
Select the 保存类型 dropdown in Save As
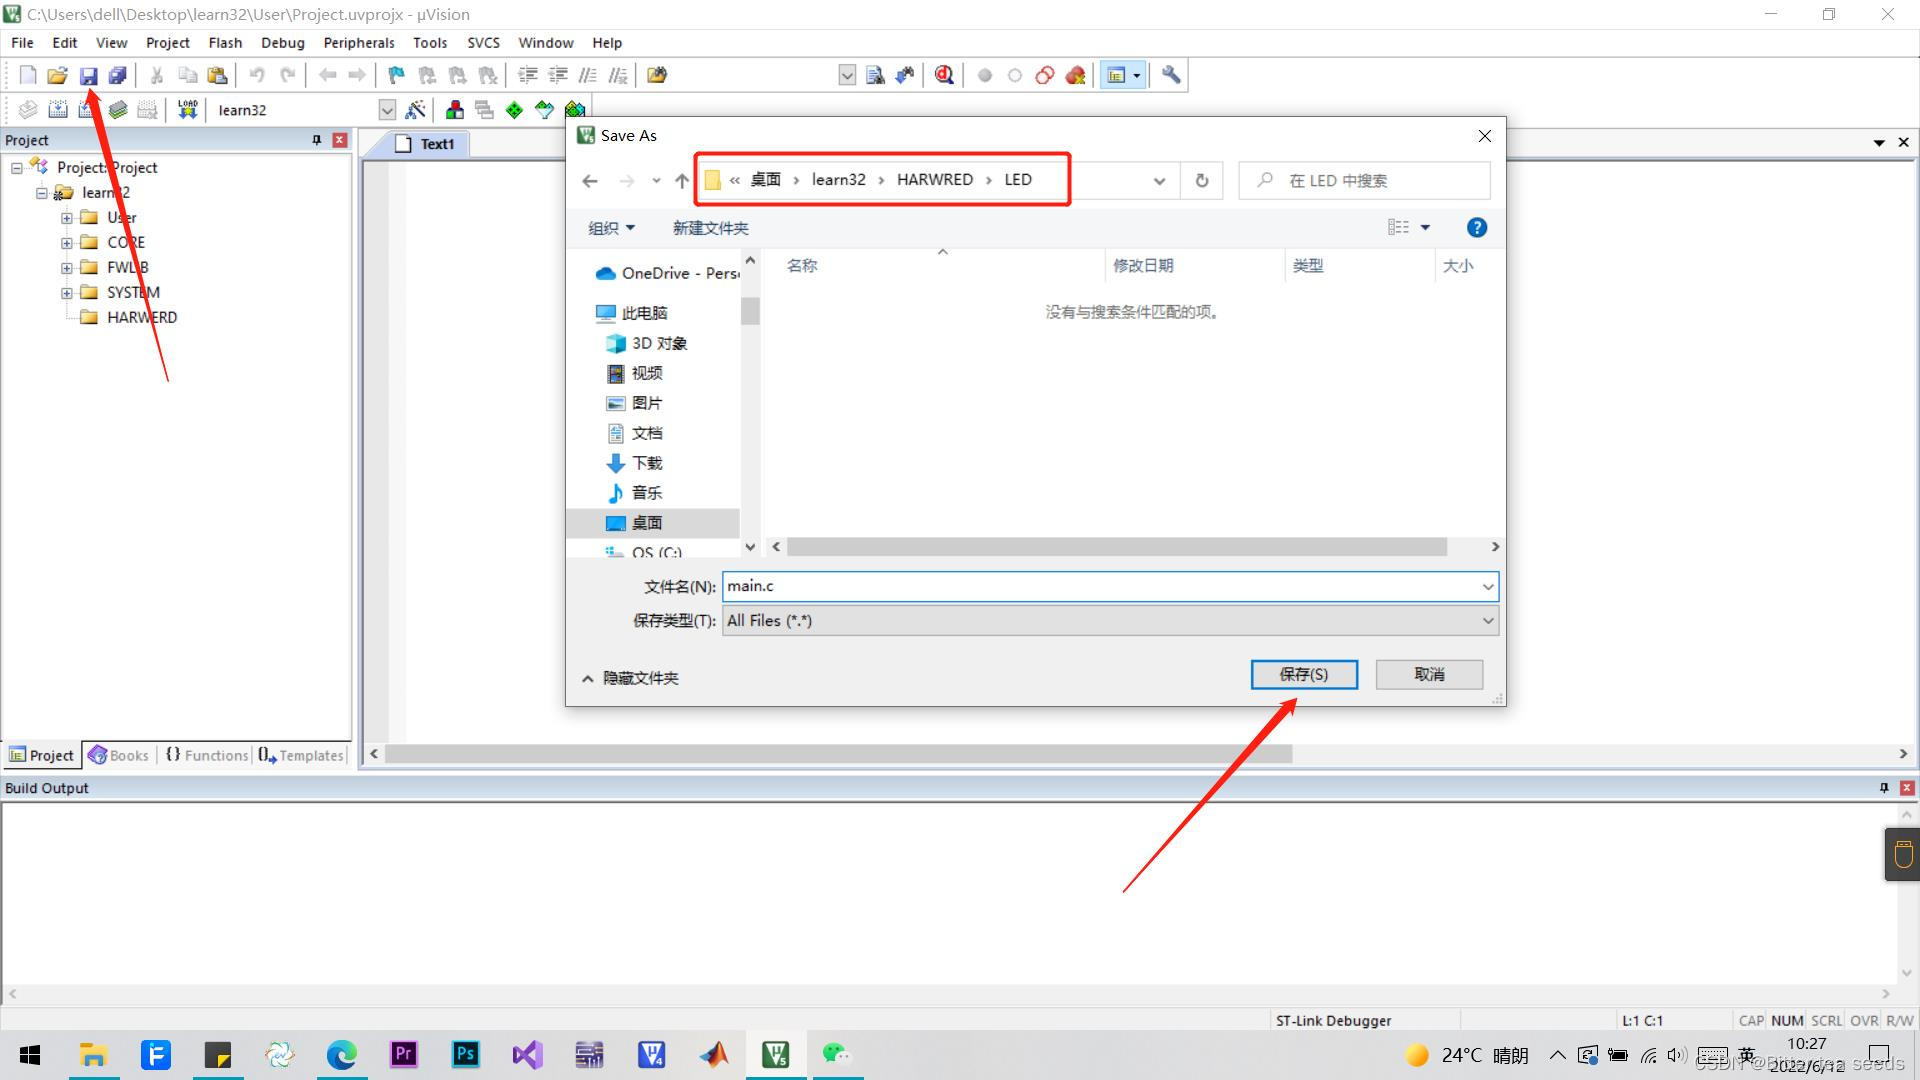(x=1108, y=620)
